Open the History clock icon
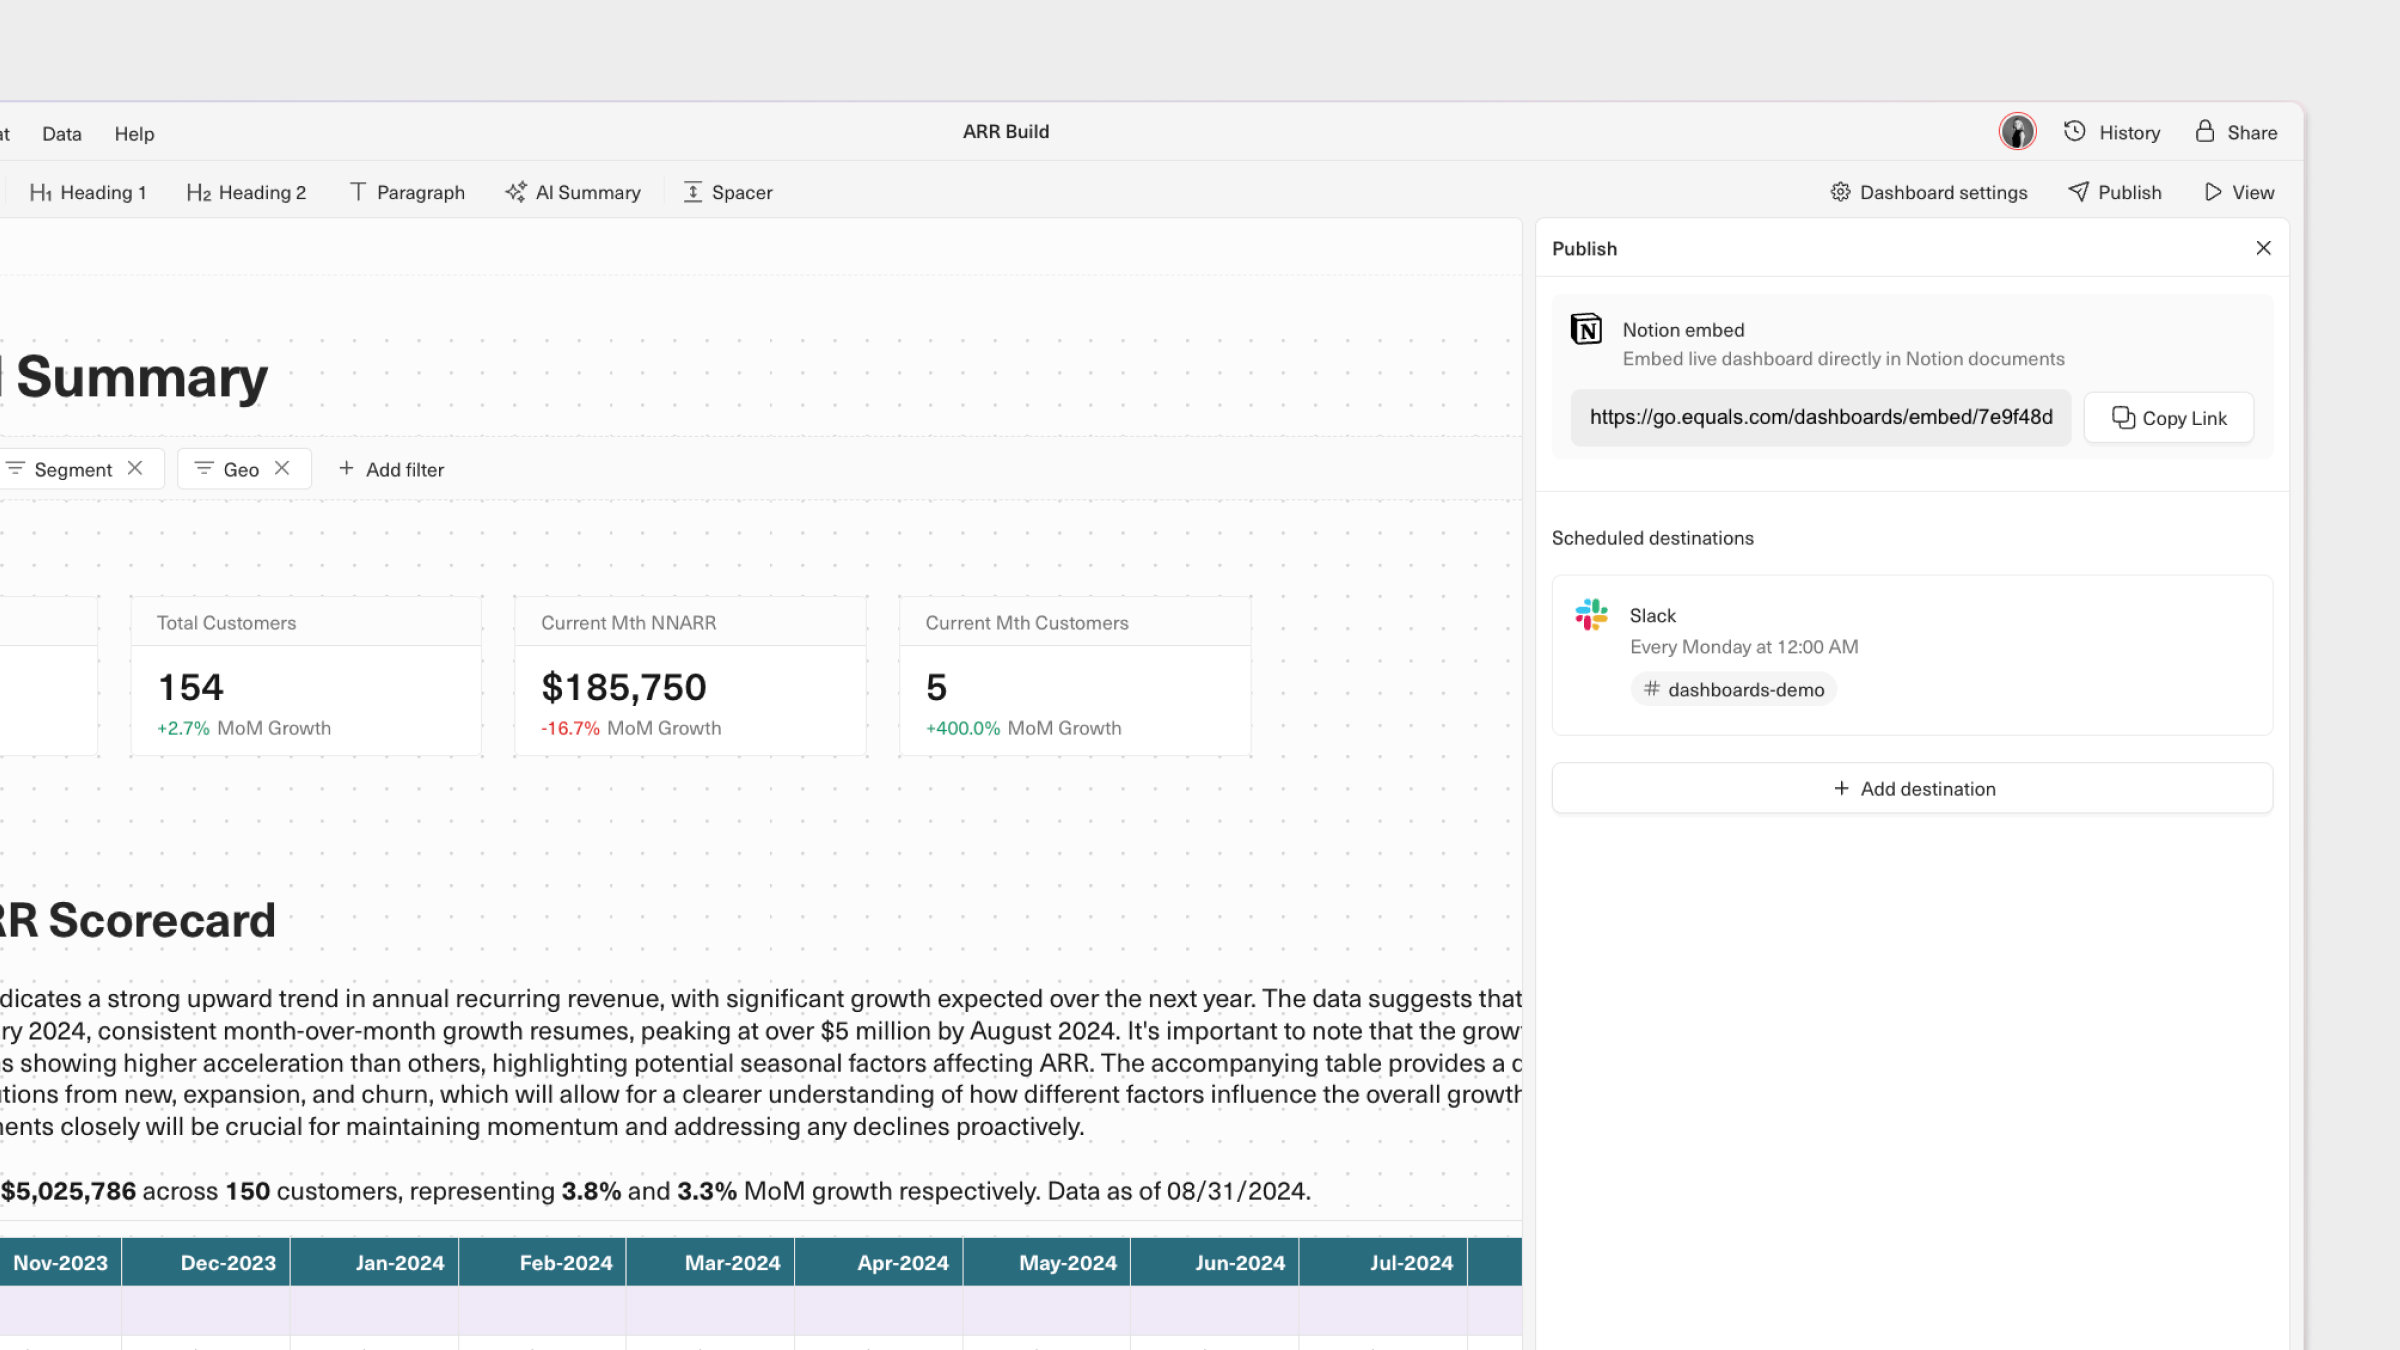Screen dimensions: 2400x1350 point(2075,132)
